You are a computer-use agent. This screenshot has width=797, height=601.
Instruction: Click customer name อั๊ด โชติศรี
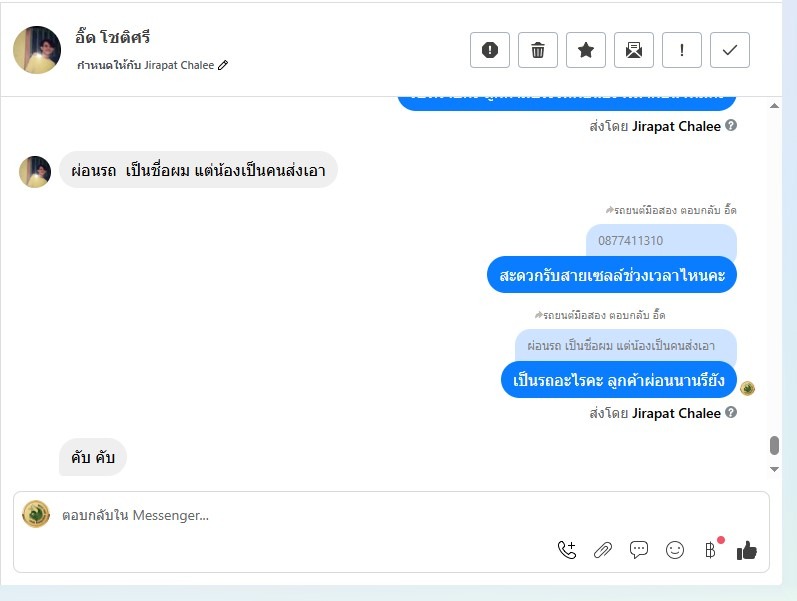112,37
